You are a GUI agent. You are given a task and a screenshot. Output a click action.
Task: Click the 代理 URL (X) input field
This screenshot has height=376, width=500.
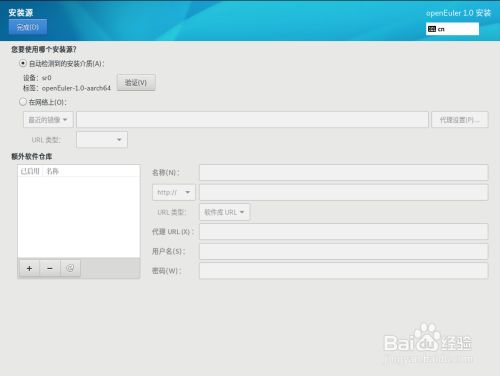tap(344, 232)
